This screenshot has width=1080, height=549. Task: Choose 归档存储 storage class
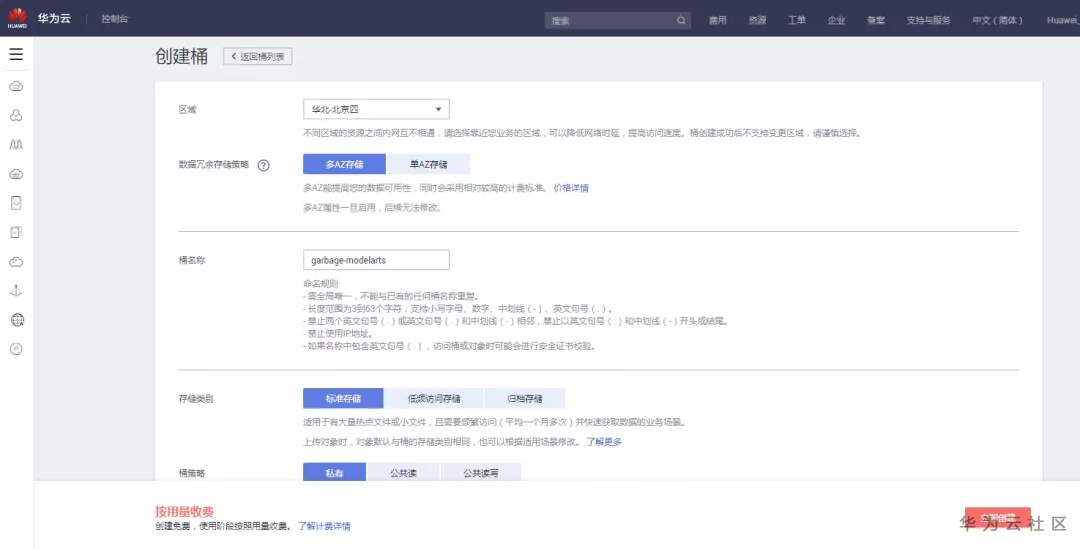tap(525, 398)
